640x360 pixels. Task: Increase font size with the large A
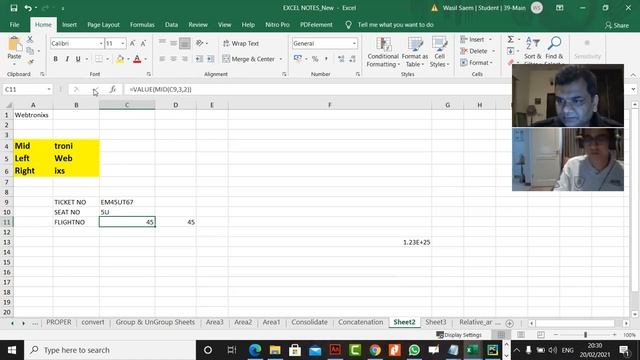click(132, 43)
